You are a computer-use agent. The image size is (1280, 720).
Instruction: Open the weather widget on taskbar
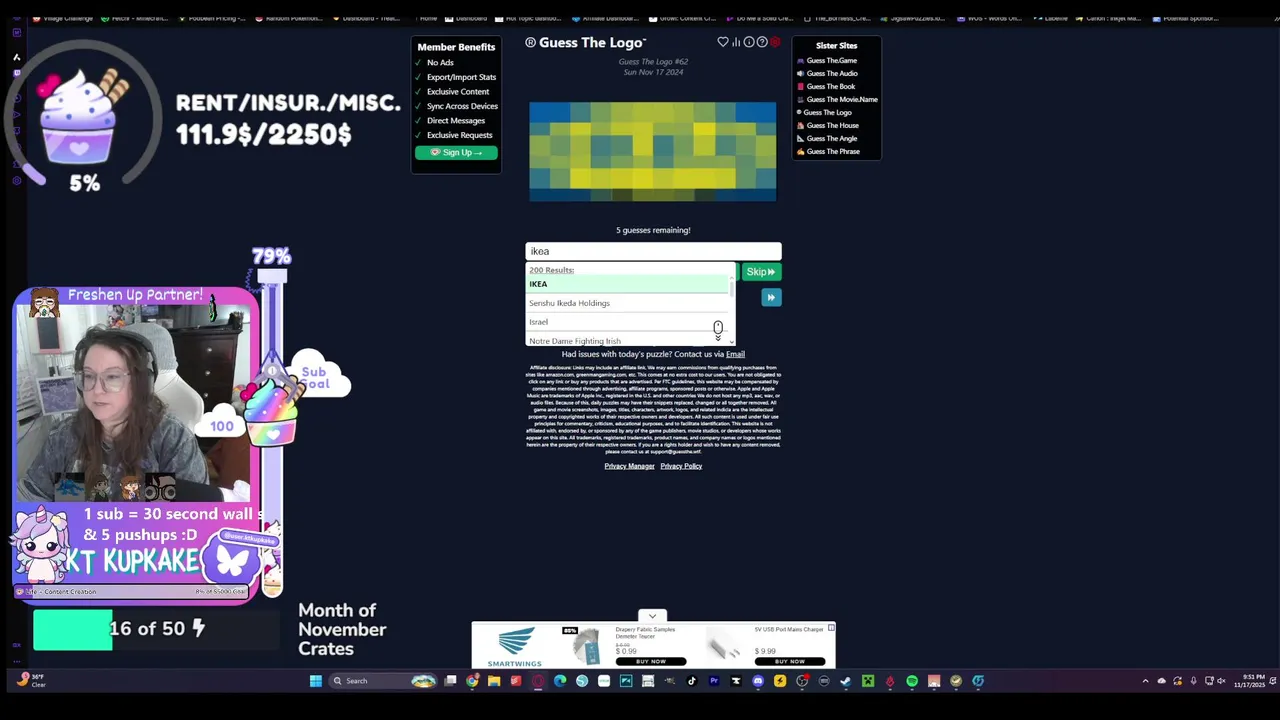[x=29, y=681]
